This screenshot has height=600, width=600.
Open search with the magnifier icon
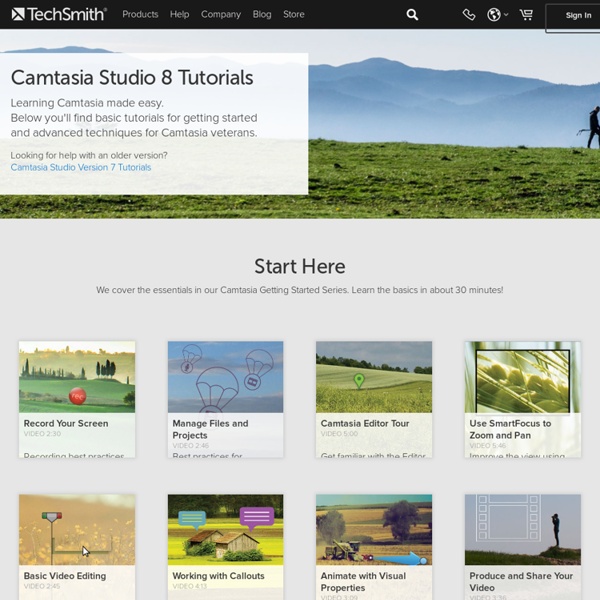pos(412,15)
